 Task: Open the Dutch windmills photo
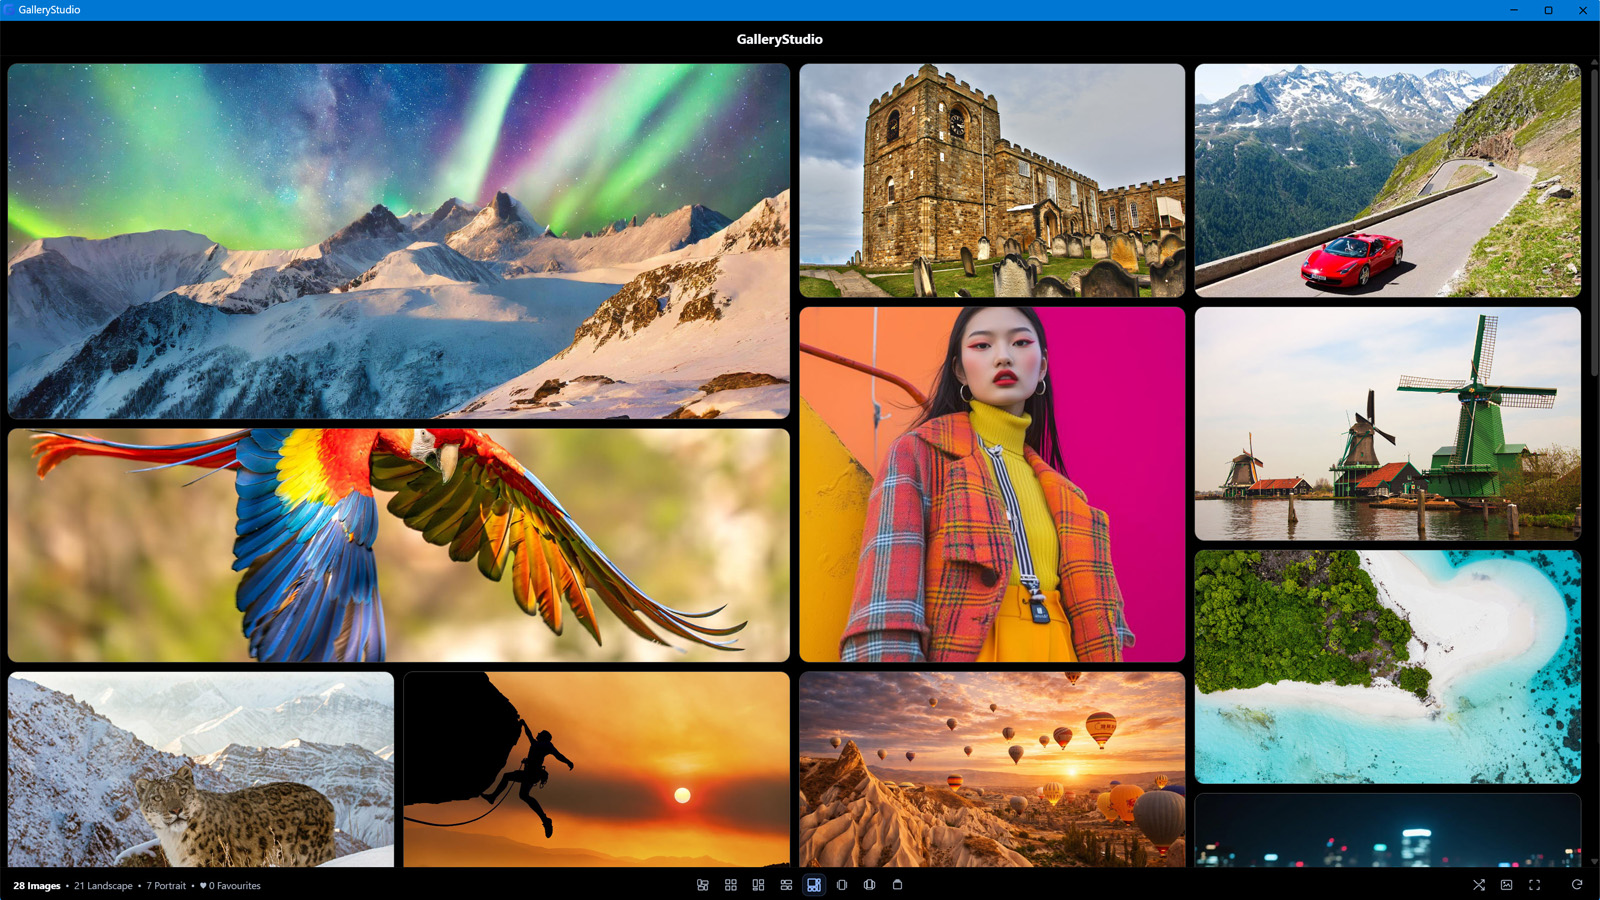click(1388, 424)
